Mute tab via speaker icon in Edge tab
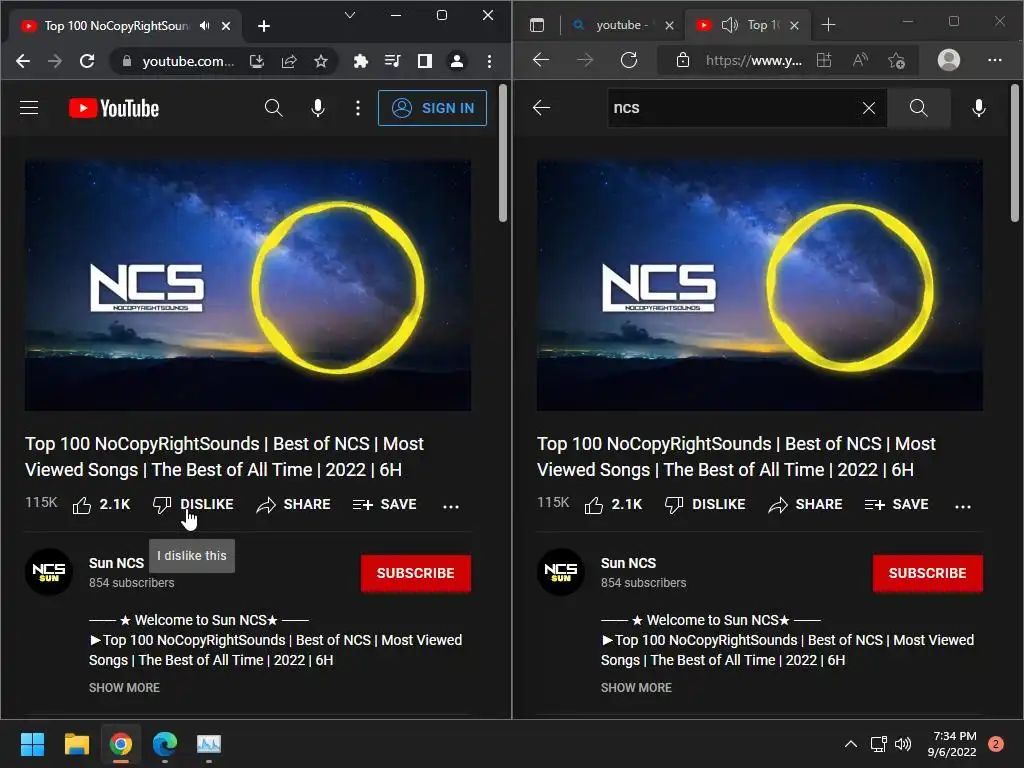 point(729,25)
